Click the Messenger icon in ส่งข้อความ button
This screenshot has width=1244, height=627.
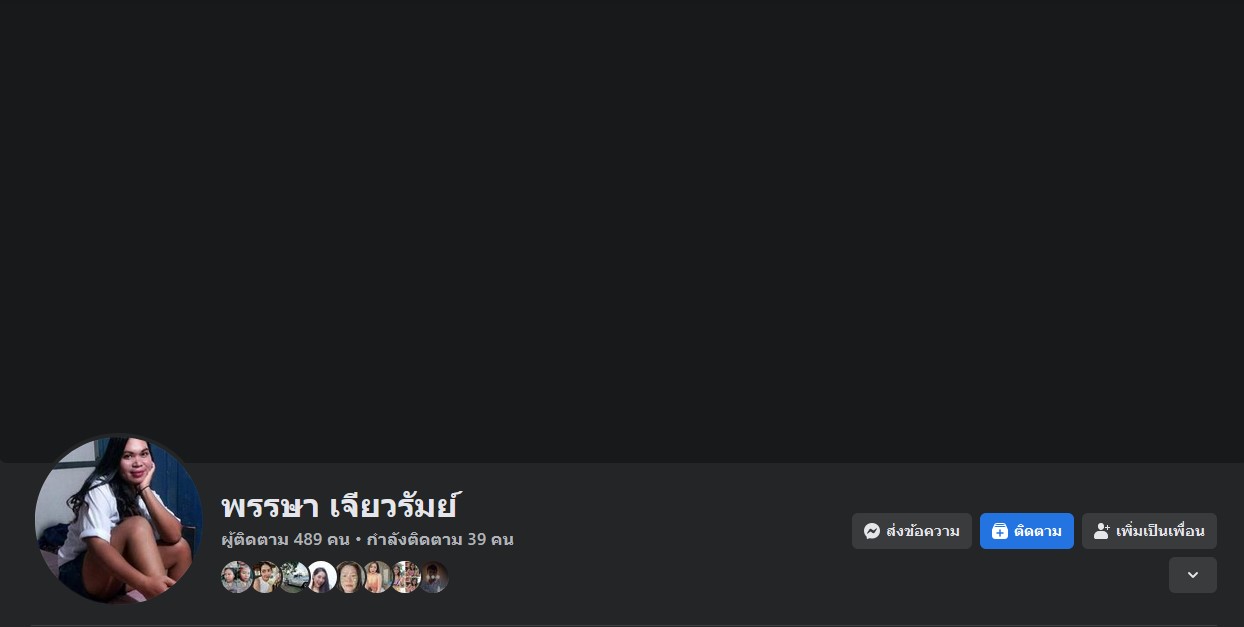872,531
